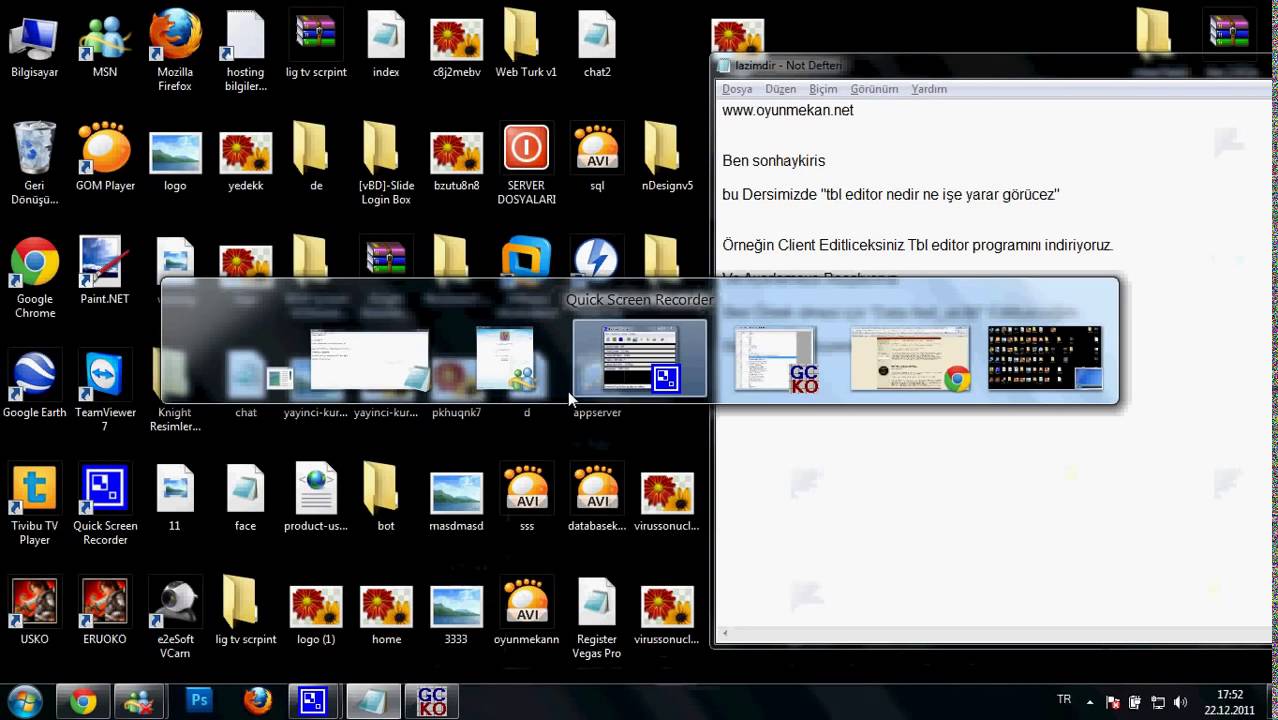Launch the TeamViewer 7 shortcut
1278x720 pixels.
click(105, 391)
